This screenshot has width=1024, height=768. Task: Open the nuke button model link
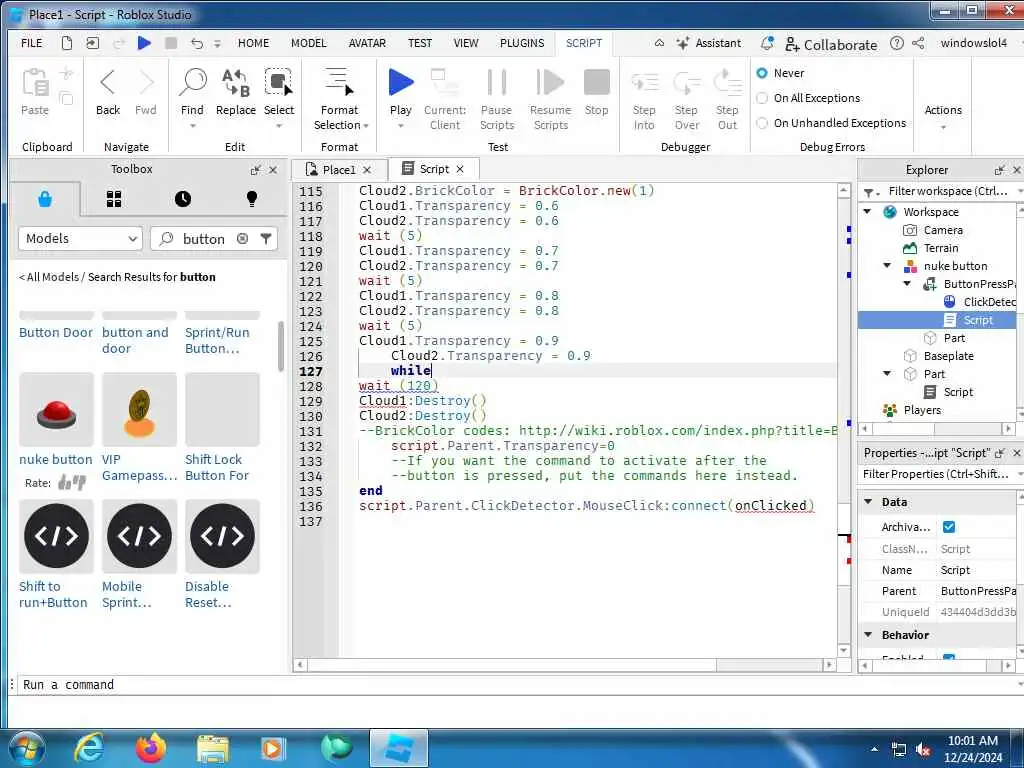coord(56,460)
